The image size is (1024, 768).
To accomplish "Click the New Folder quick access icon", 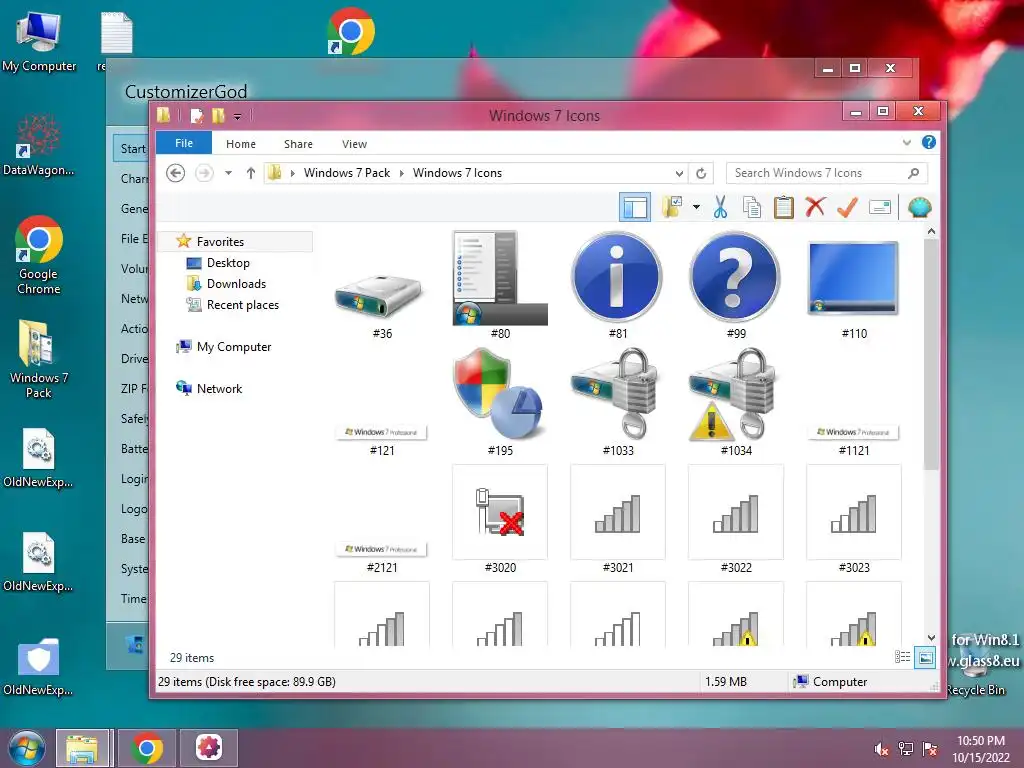I will click(218, 116).
